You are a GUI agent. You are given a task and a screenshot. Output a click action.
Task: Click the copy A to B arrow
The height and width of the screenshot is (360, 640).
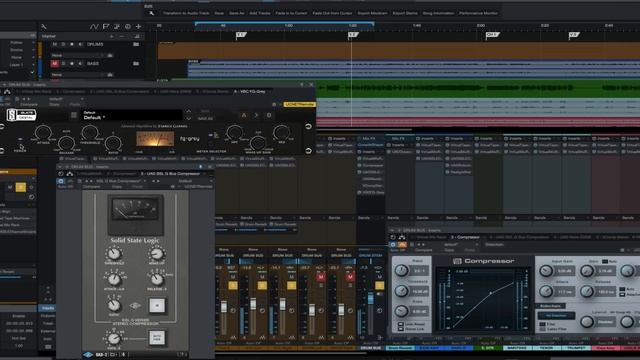coord(256,116)
